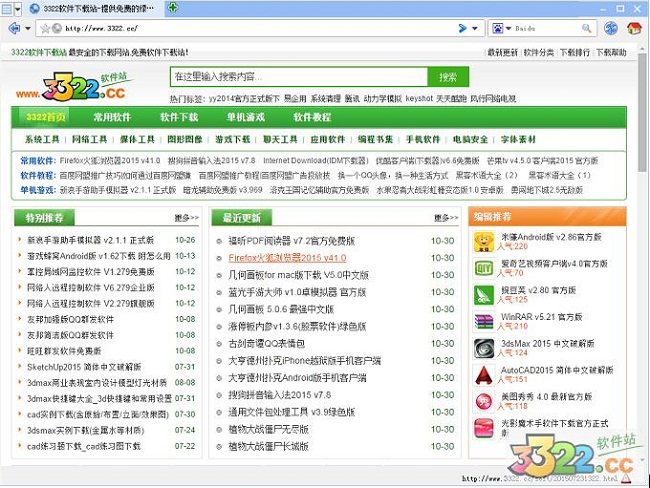Open the 软件下载 navigation tab
650x488 pixels.
click(179, 117)
